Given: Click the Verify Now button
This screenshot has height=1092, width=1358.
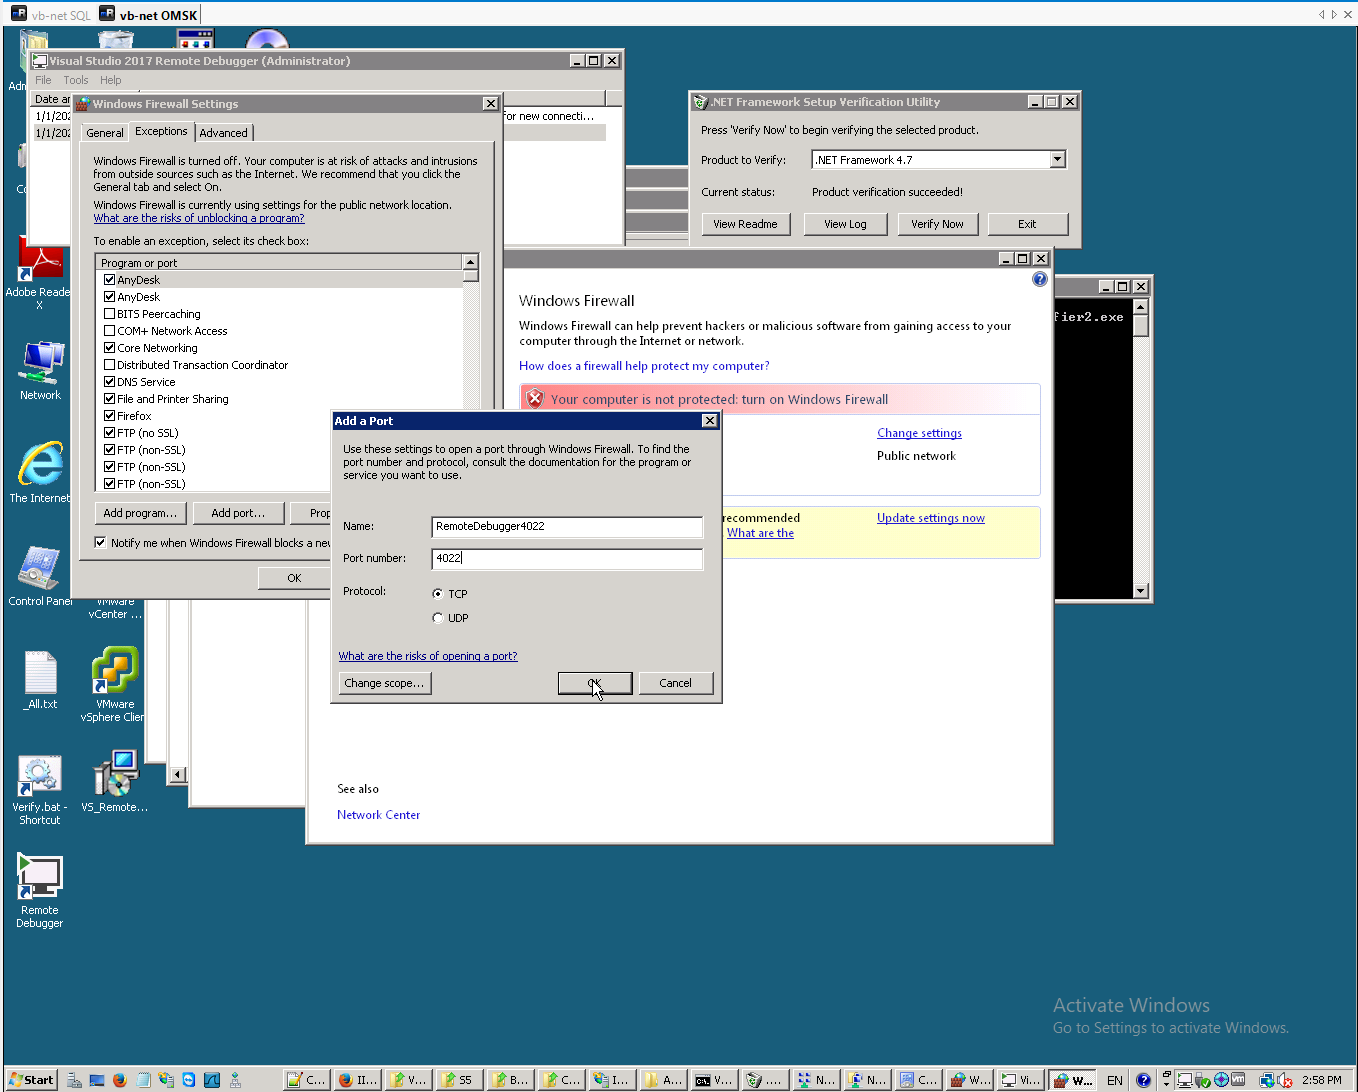Looking at the screenshot, I should (937, 224).
